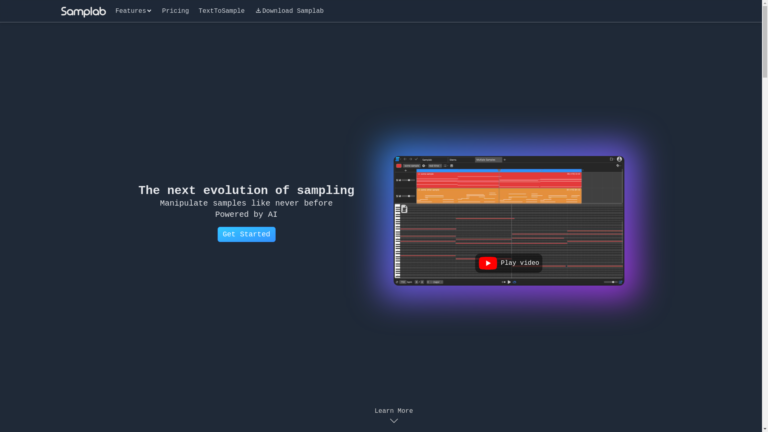Click the YouTube play icon on the video
Image resolution: width=768 pixels, height=432 pixels.
488,263
